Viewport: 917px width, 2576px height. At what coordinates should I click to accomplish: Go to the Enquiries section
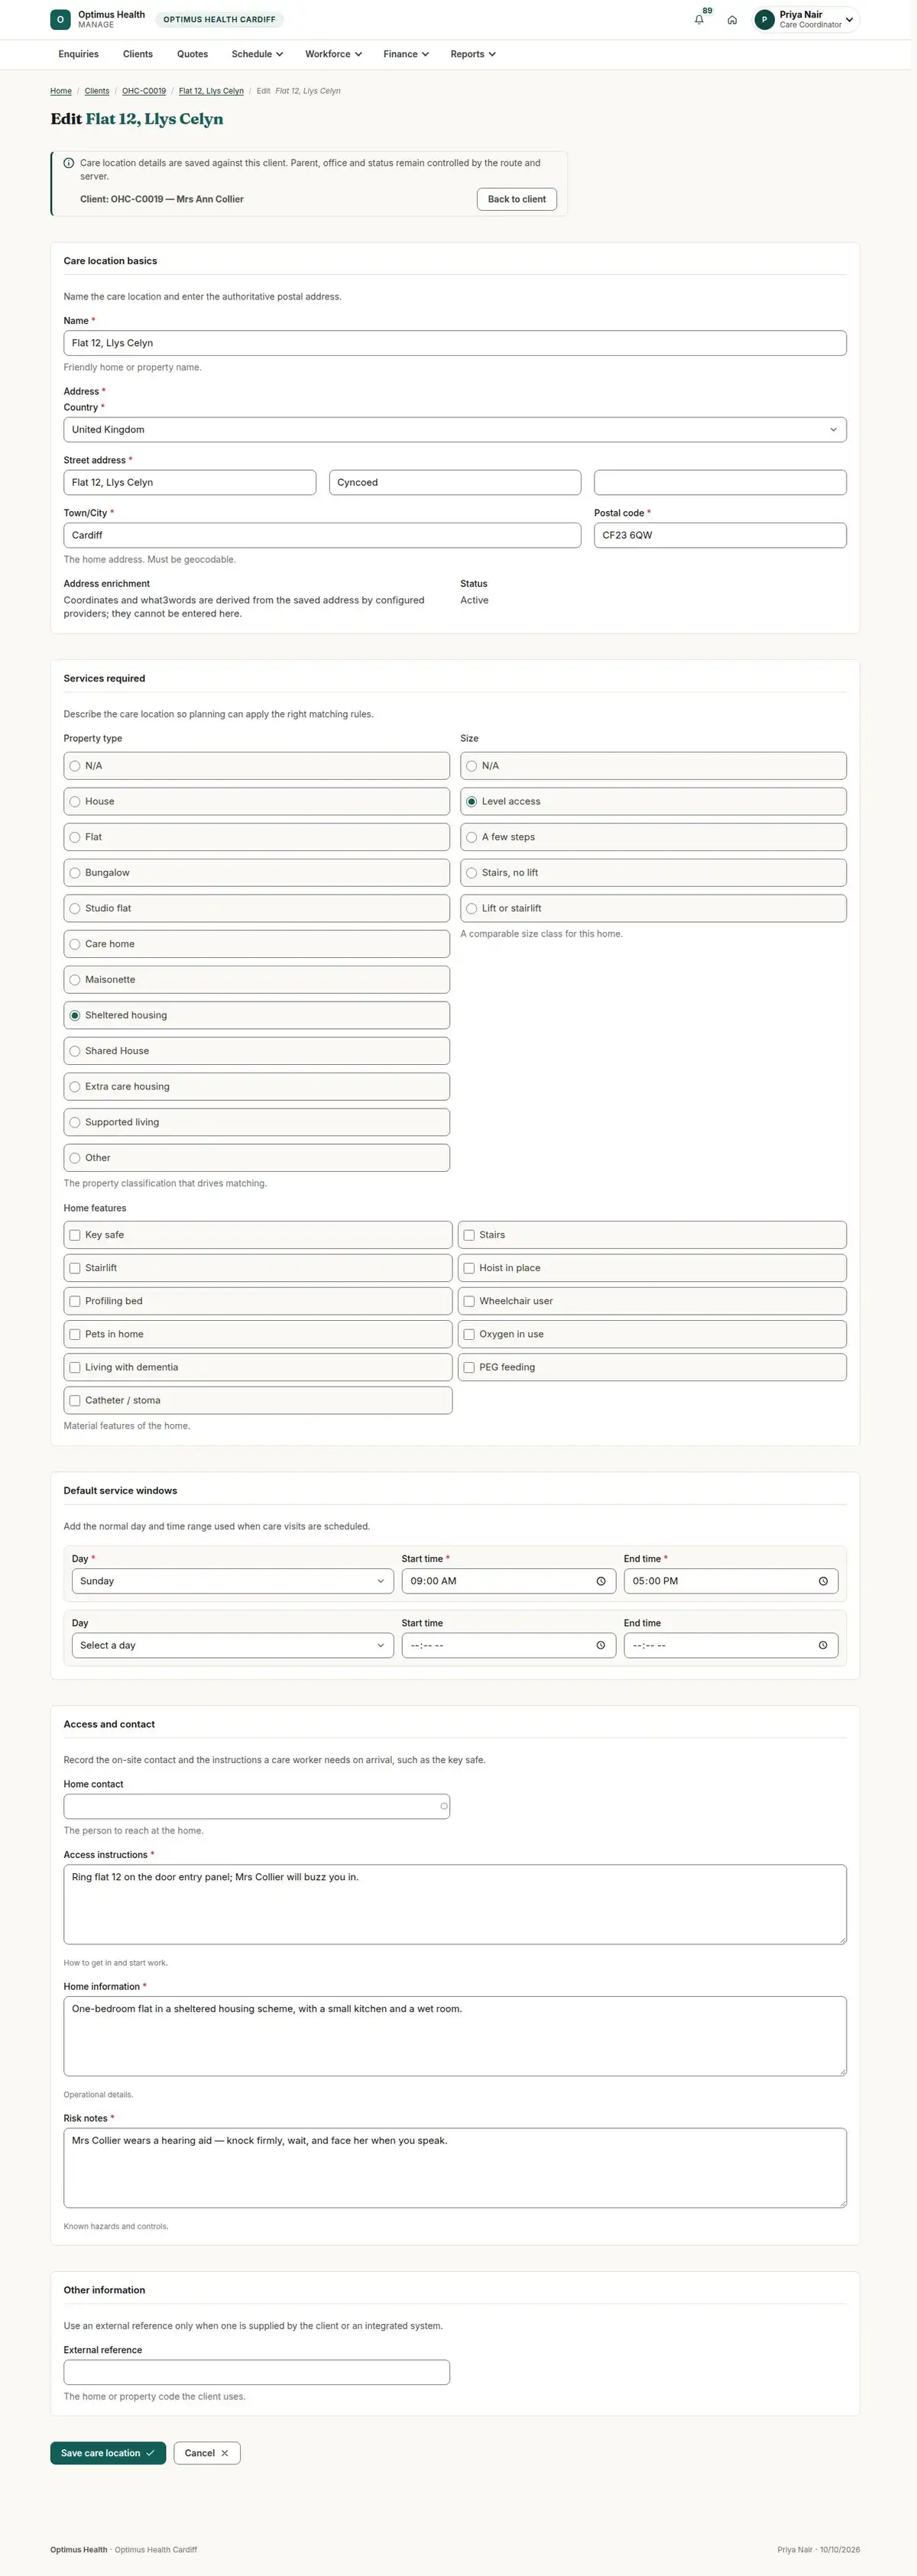click(x=78, y=54)
